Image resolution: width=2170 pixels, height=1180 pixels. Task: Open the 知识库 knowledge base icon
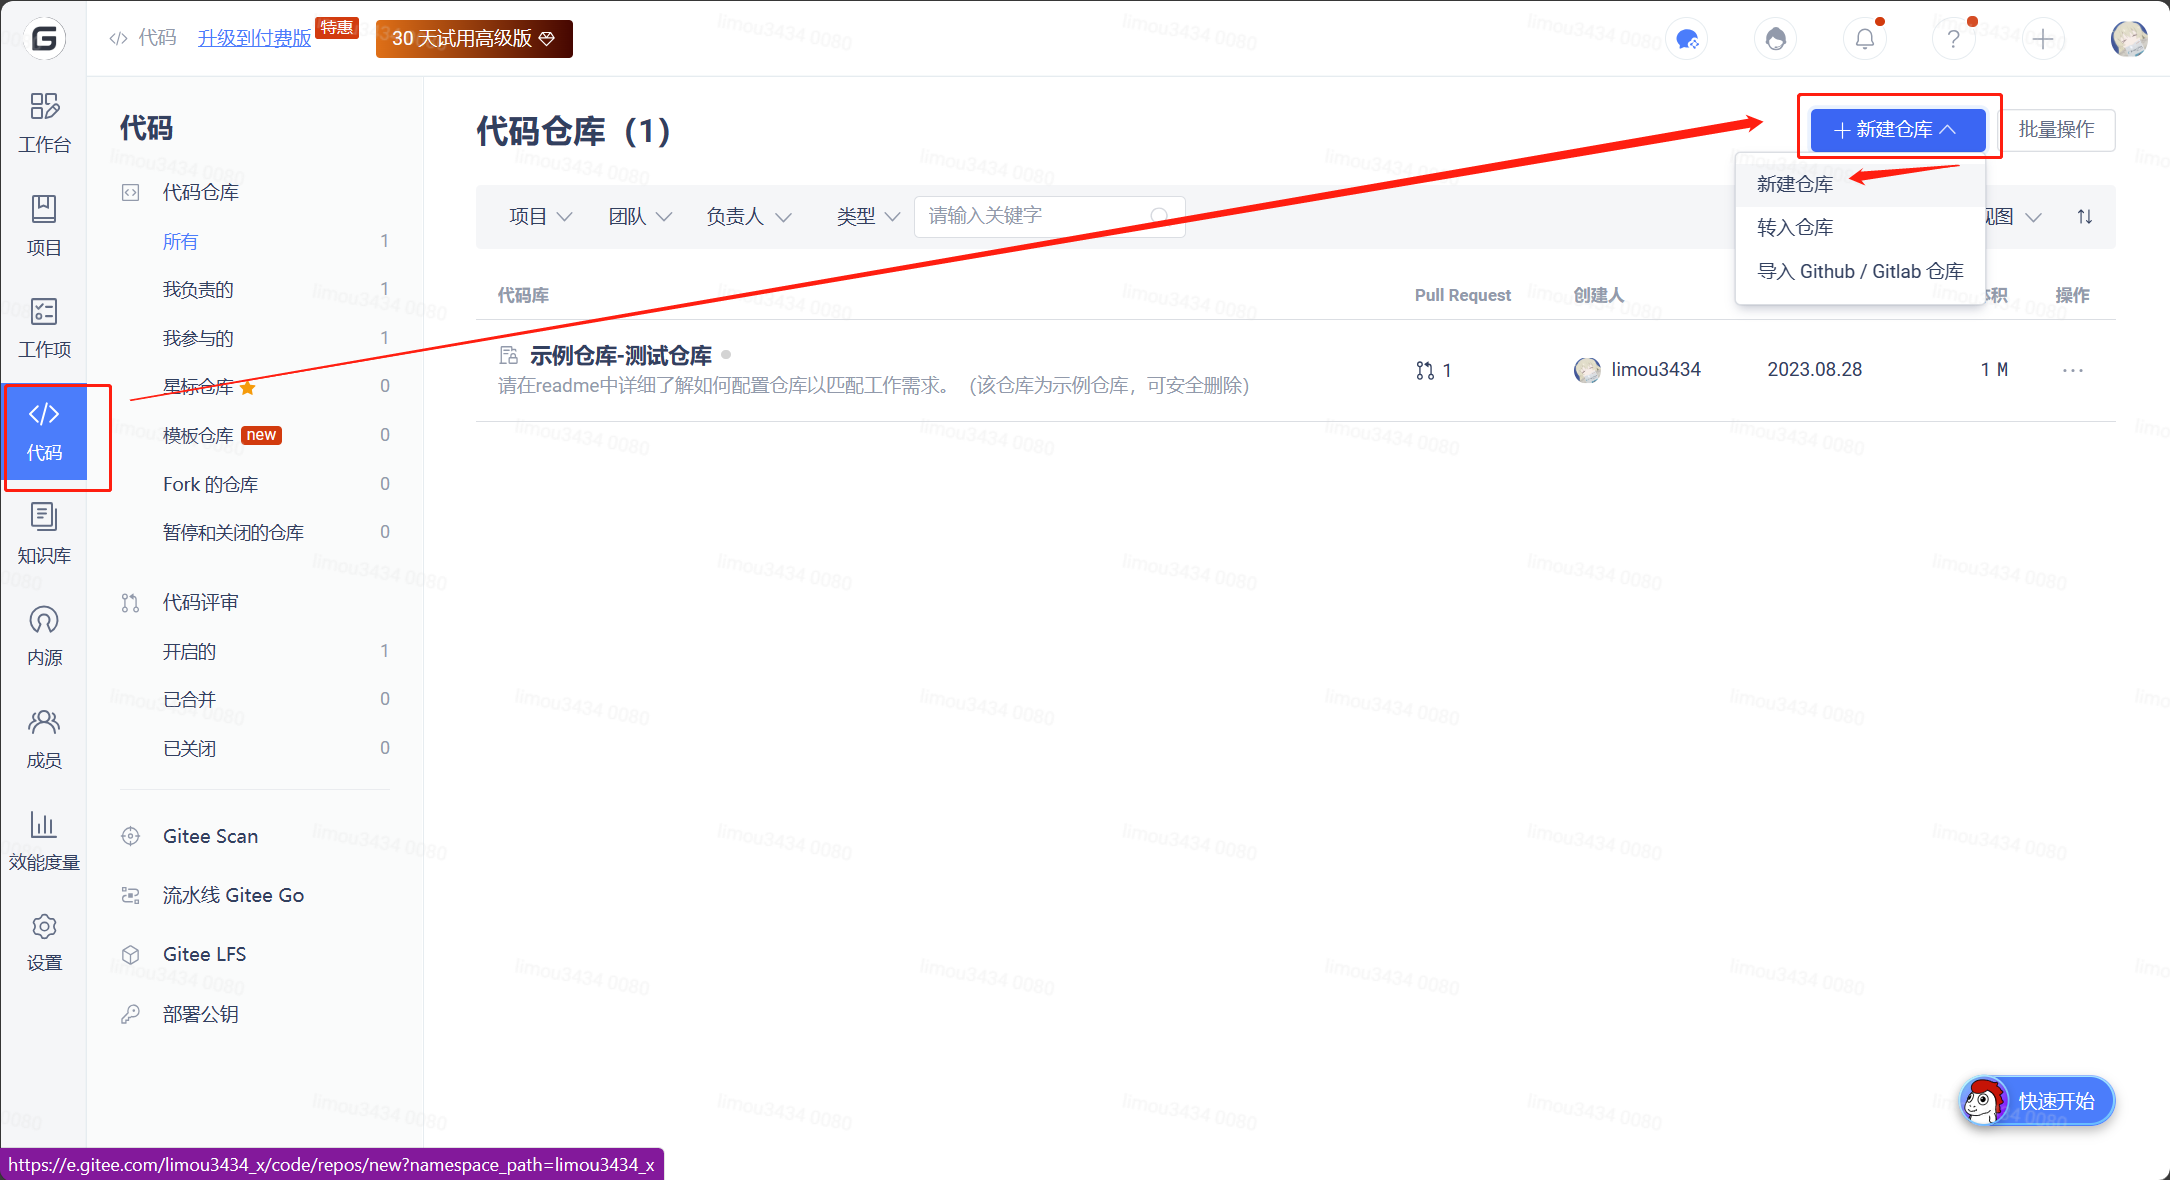click(44, 533)
